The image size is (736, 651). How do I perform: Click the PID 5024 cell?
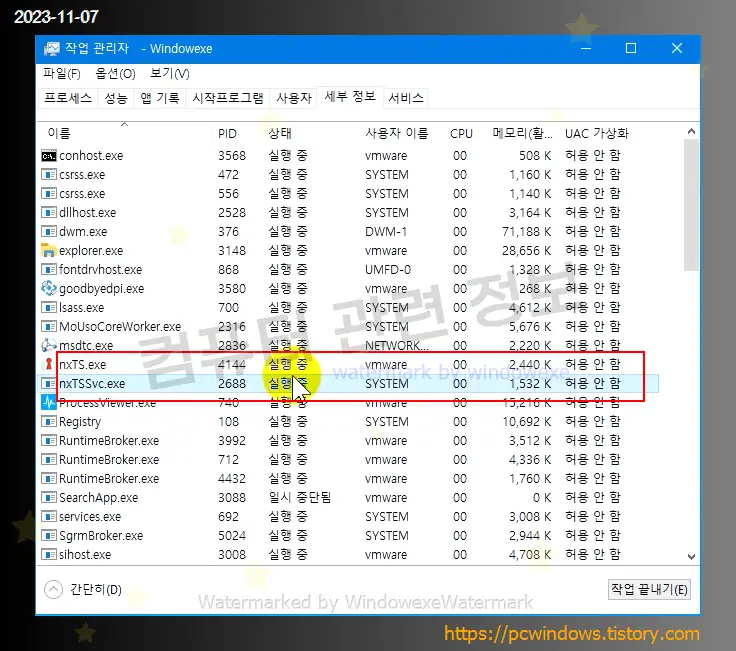point(232,536)
